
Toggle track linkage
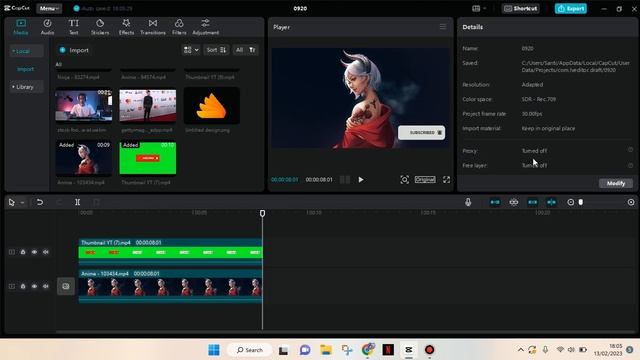(532, 202)
